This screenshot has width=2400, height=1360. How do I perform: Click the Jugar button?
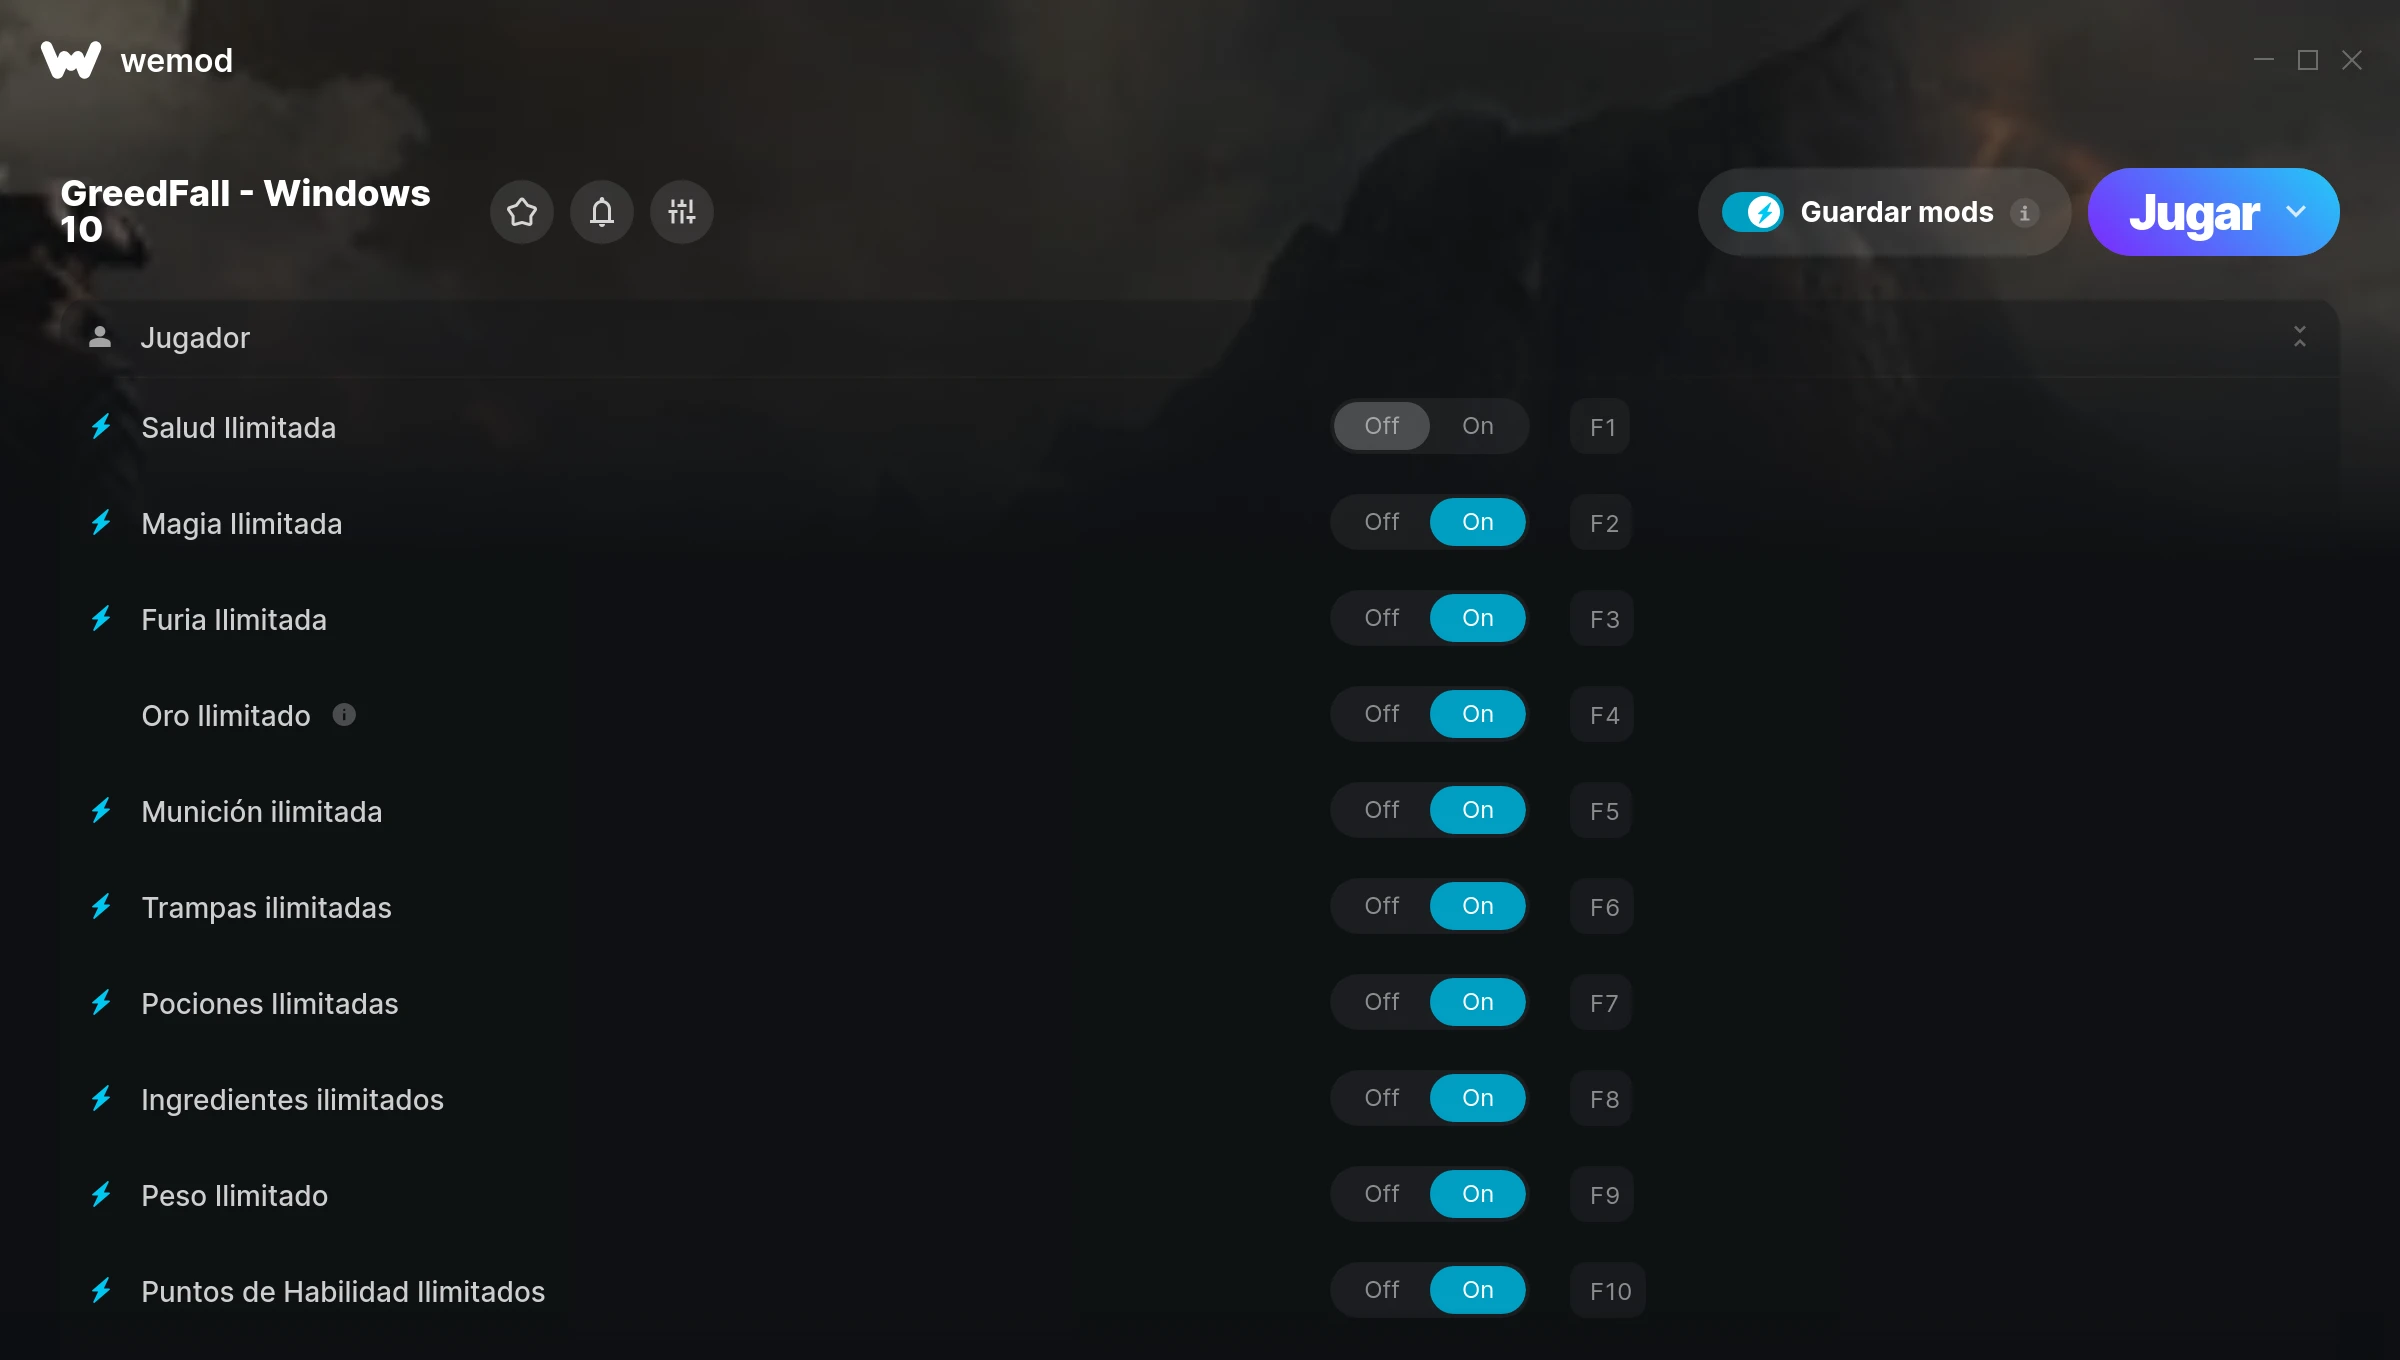coord(2194,212)
